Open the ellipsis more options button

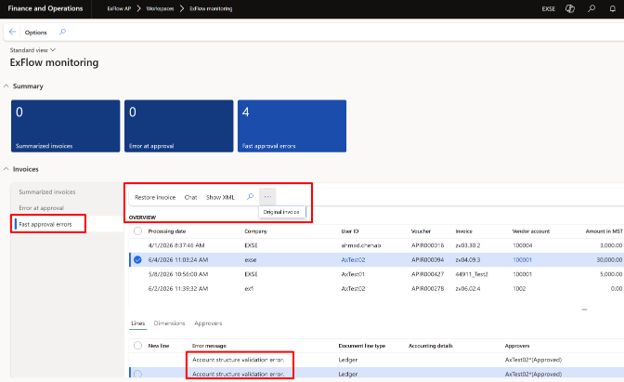coord(267,197)
